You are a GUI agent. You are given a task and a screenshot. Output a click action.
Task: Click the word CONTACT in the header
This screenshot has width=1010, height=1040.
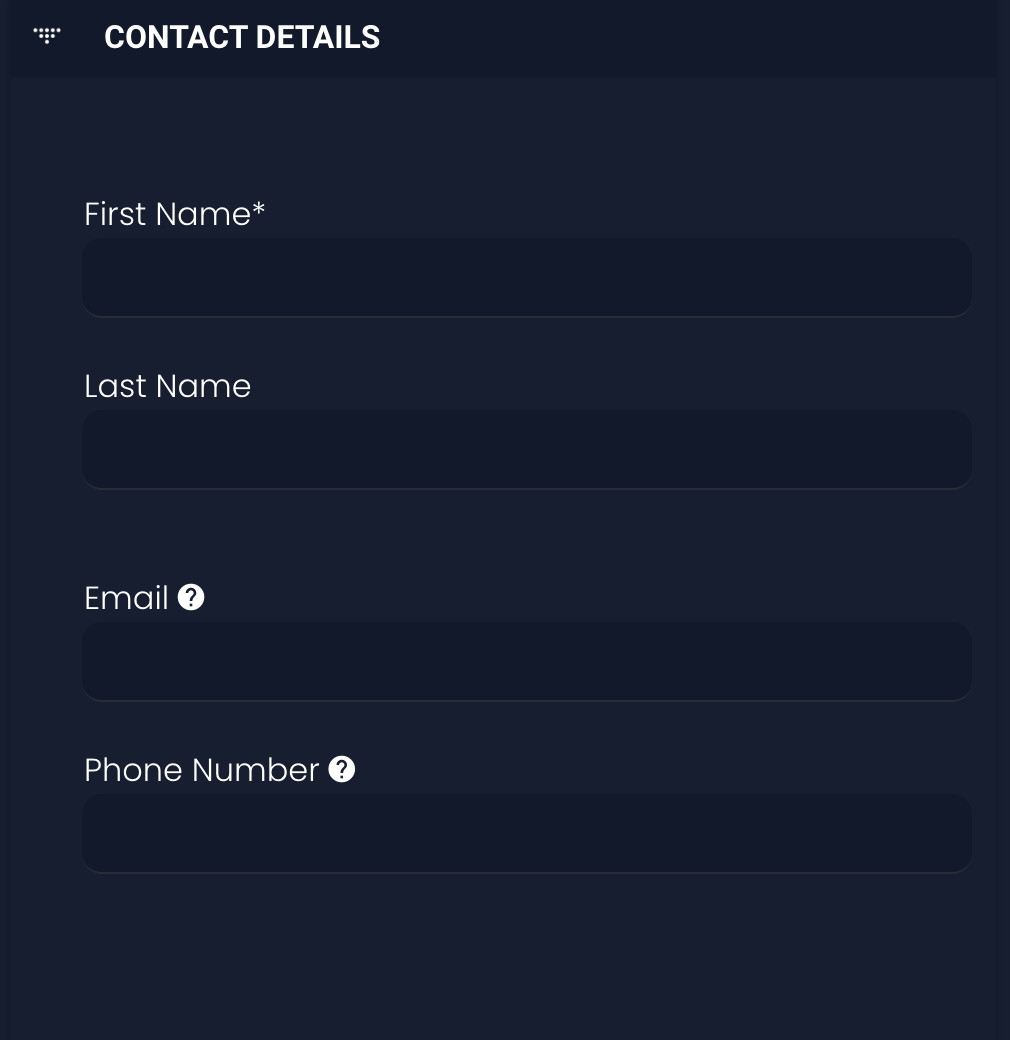click(175, 37)
